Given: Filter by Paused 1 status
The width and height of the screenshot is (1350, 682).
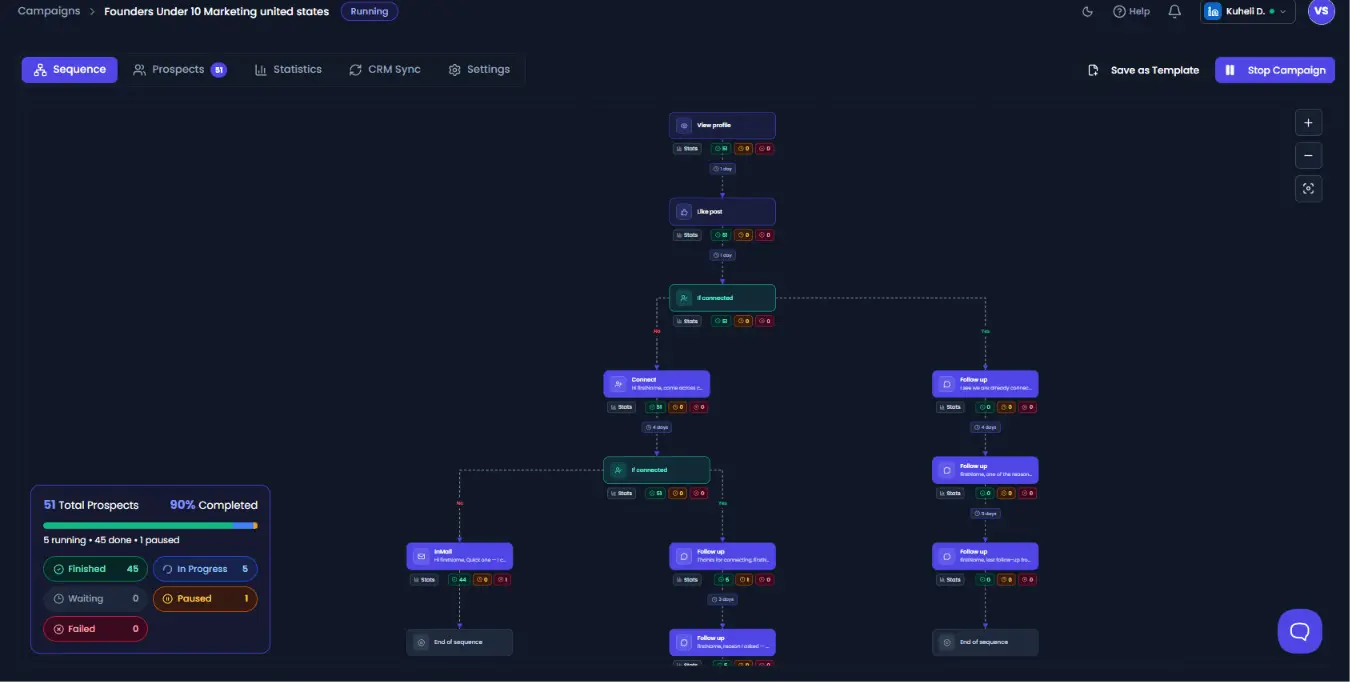Looking at the screenshot, I should (205, 599).
